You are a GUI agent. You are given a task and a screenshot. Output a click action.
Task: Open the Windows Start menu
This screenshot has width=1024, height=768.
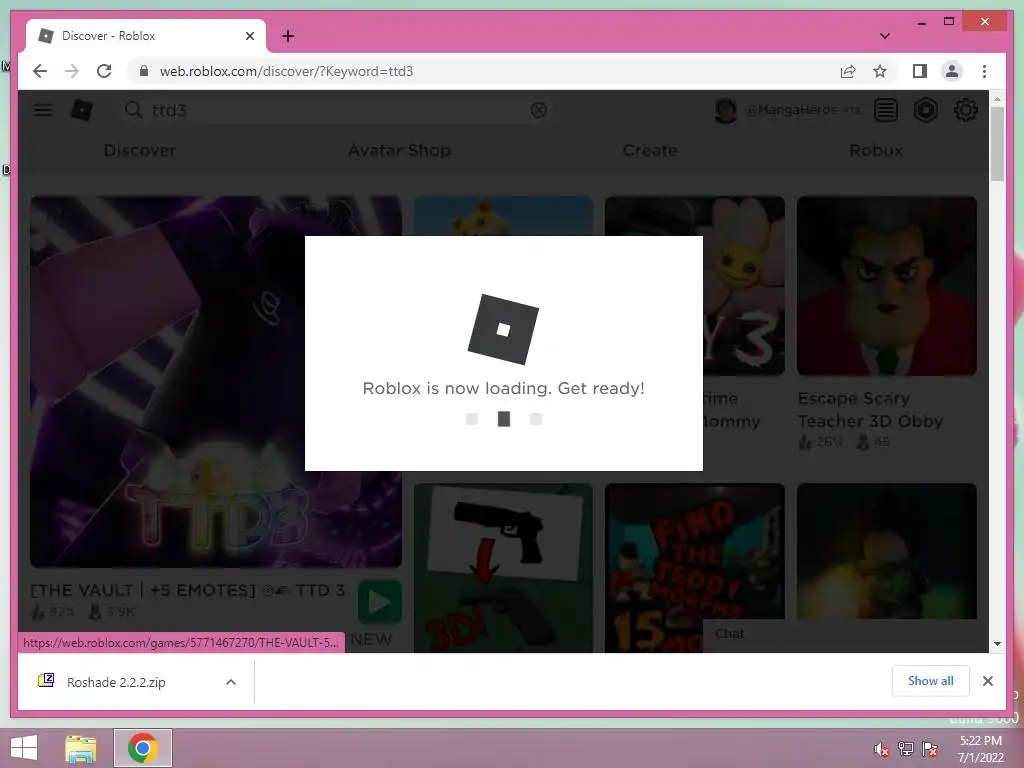[24, 748]
